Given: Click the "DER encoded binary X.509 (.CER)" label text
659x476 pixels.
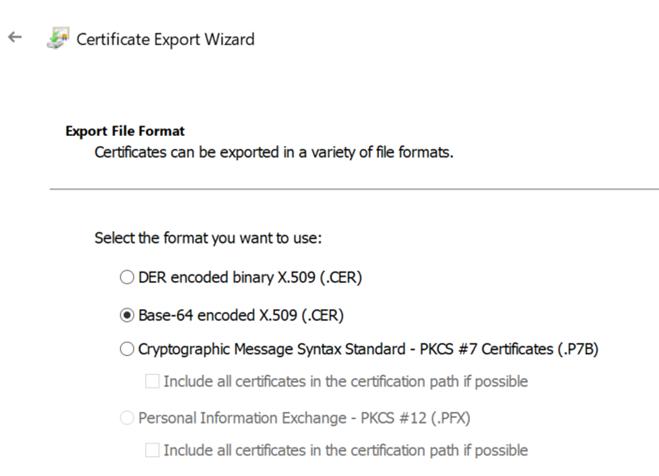Looking at the screenshot, I should pyautogui.click(x=241, y=276).
